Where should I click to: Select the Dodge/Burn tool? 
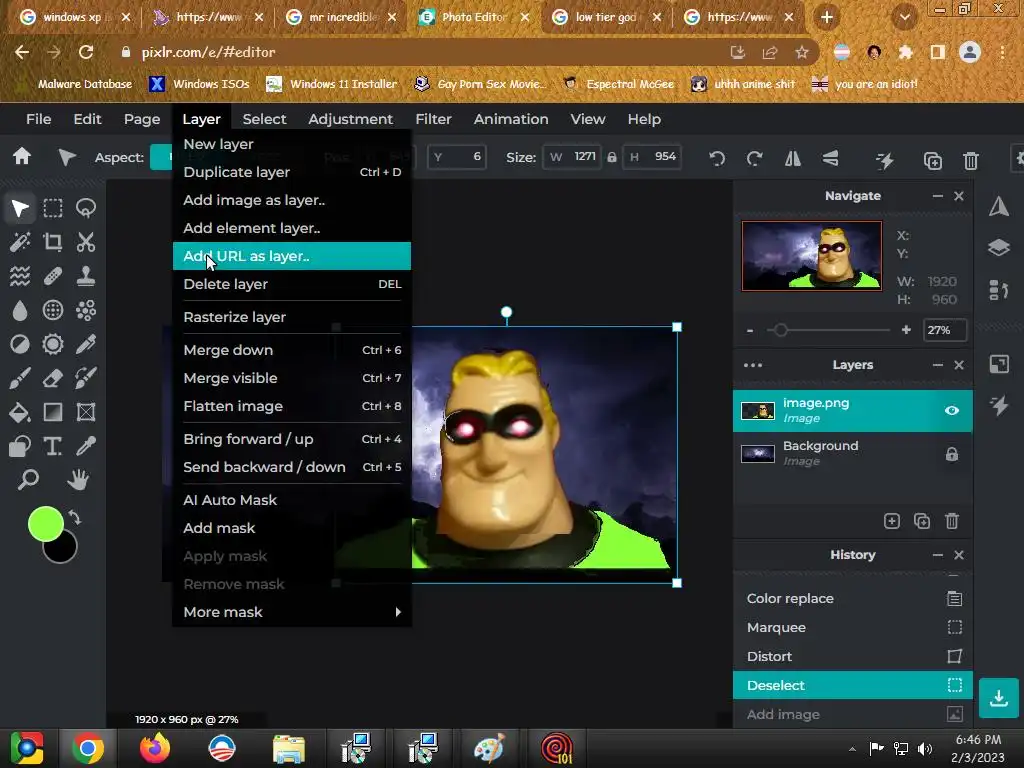tap(20, 344)
